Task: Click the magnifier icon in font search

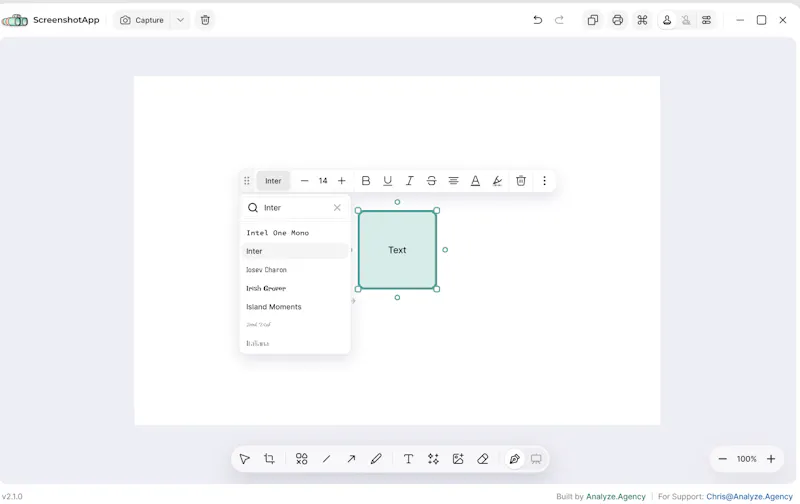Action: coord(253,208)
